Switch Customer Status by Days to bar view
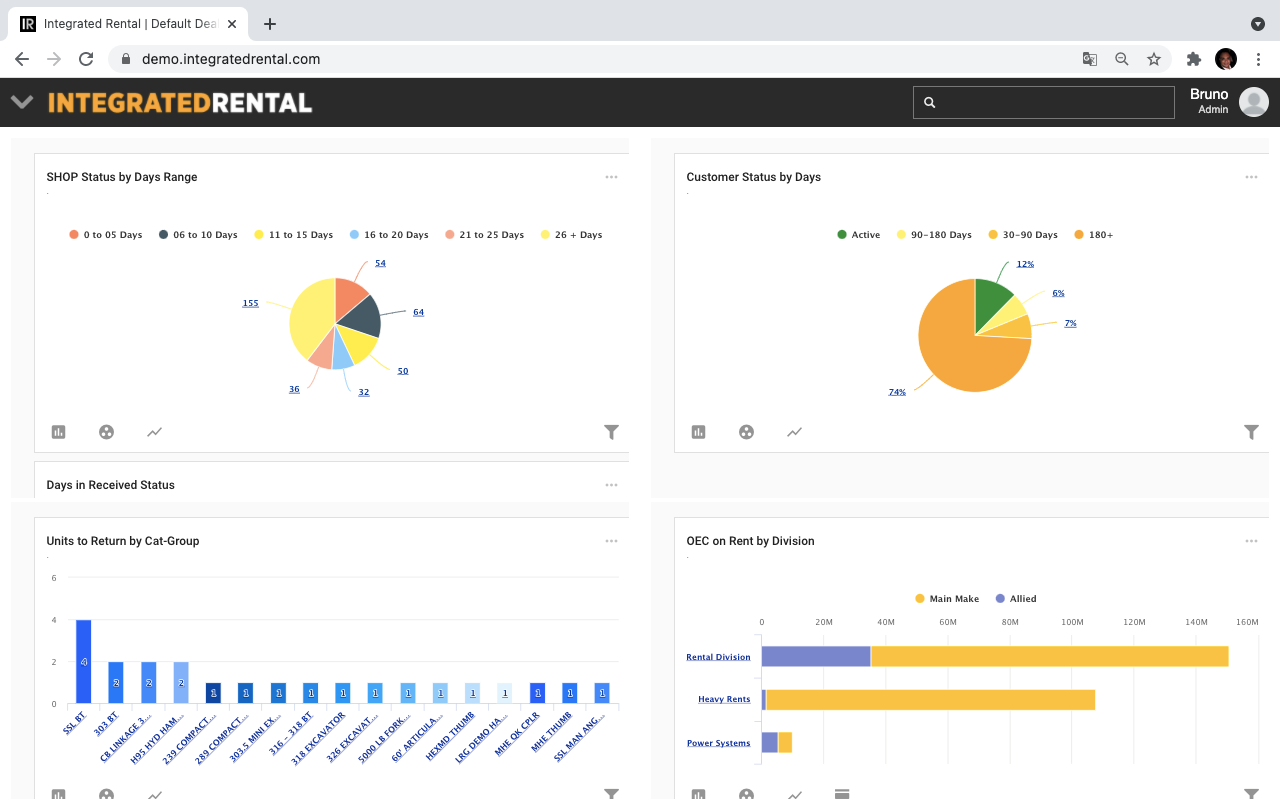1280x799 pixels. [x=698, y=432]
